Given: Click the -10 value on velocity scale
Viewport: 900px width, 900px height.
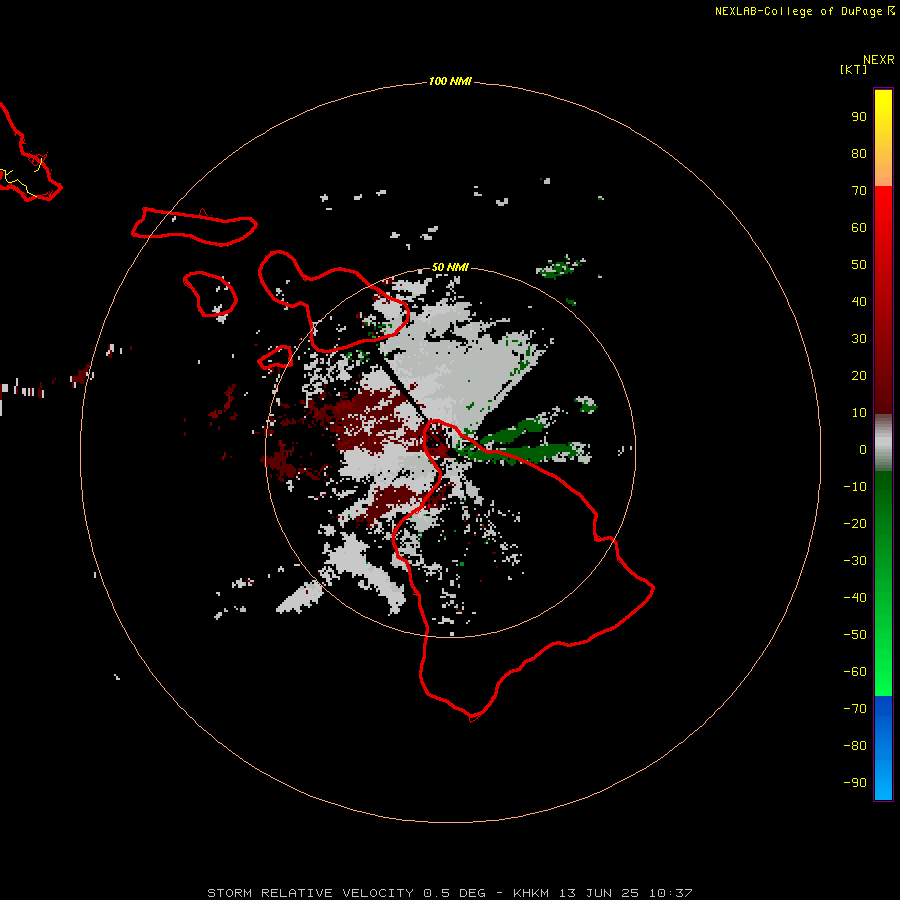Looking at the screenshot, I should click(855, 487).
